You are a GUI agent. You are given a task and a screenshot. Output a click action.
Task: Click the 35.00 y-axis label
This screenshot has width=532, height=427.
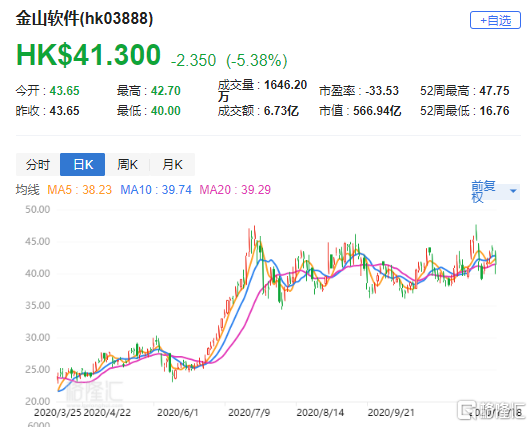point(38,305)
